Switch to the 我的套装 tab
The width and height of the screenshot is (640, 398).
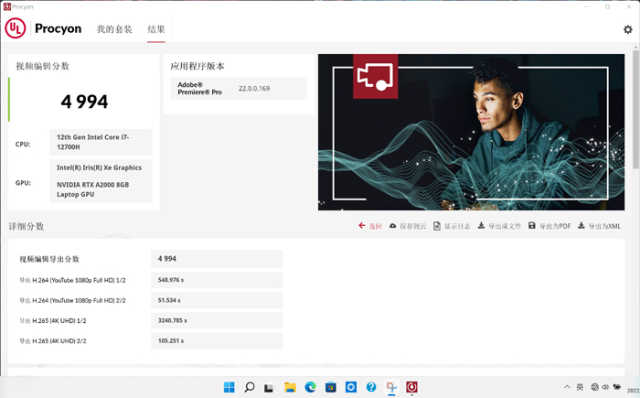(x=114, y=29)
